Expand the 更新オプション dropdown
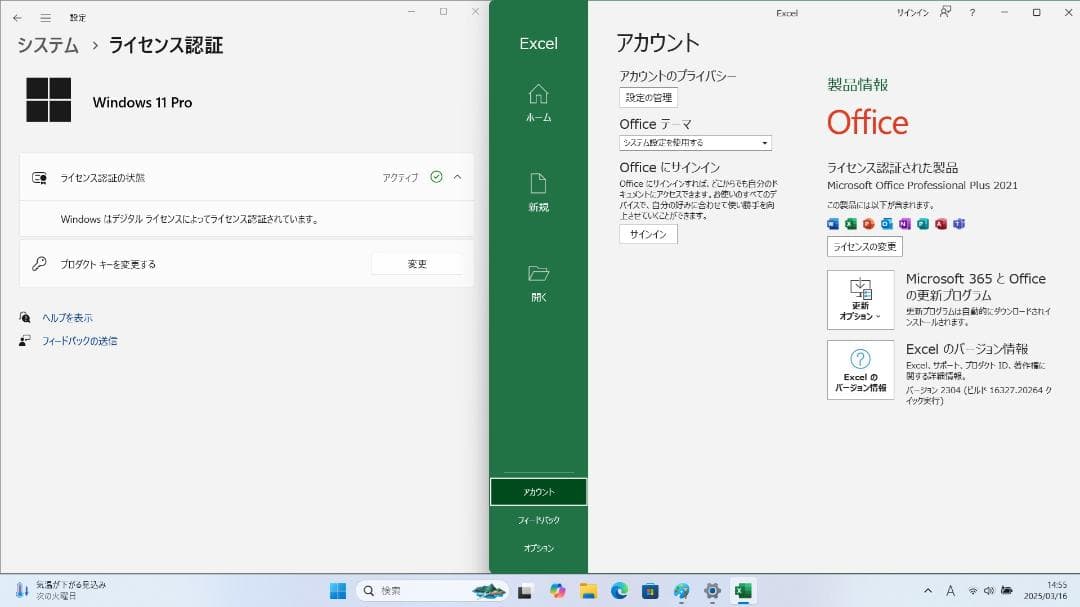This screenshot has width=1080, height=607. coord(860,299)
